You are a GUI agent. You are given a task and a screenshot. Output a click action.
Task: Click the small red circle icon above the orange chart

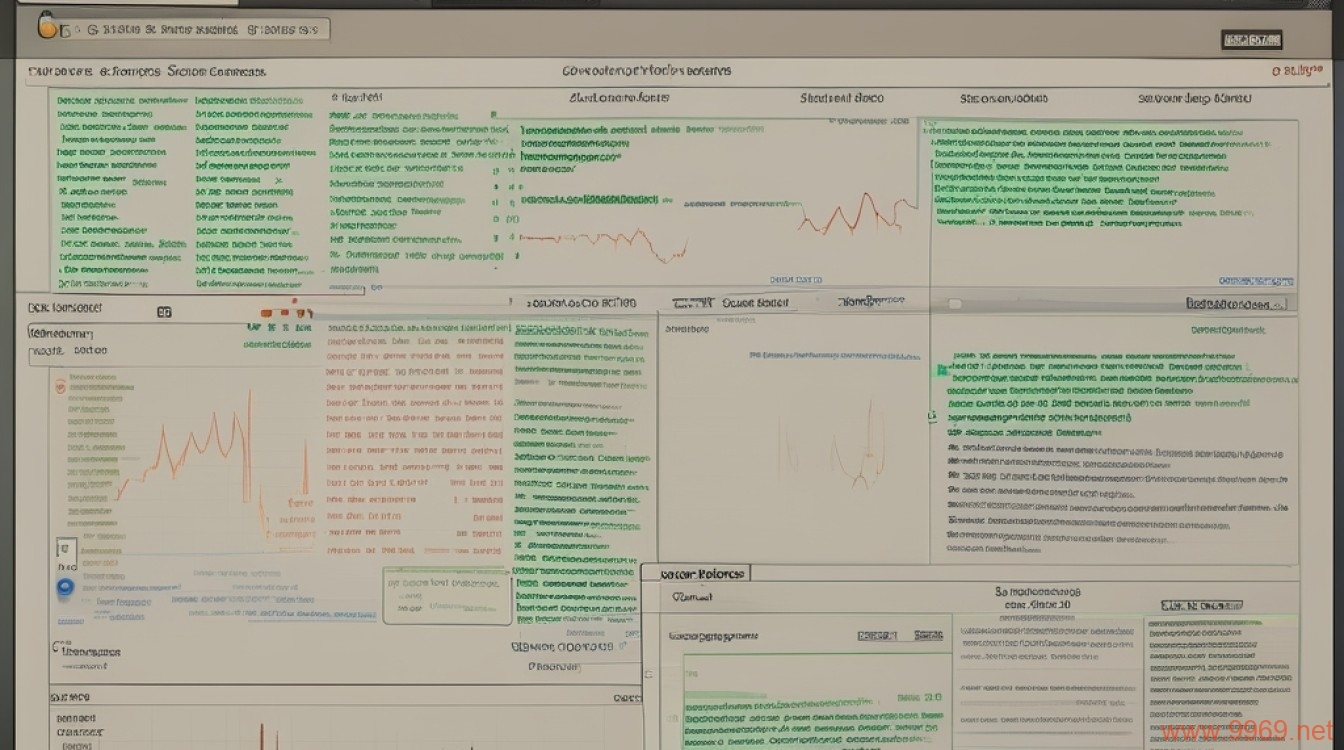(60, 385)
